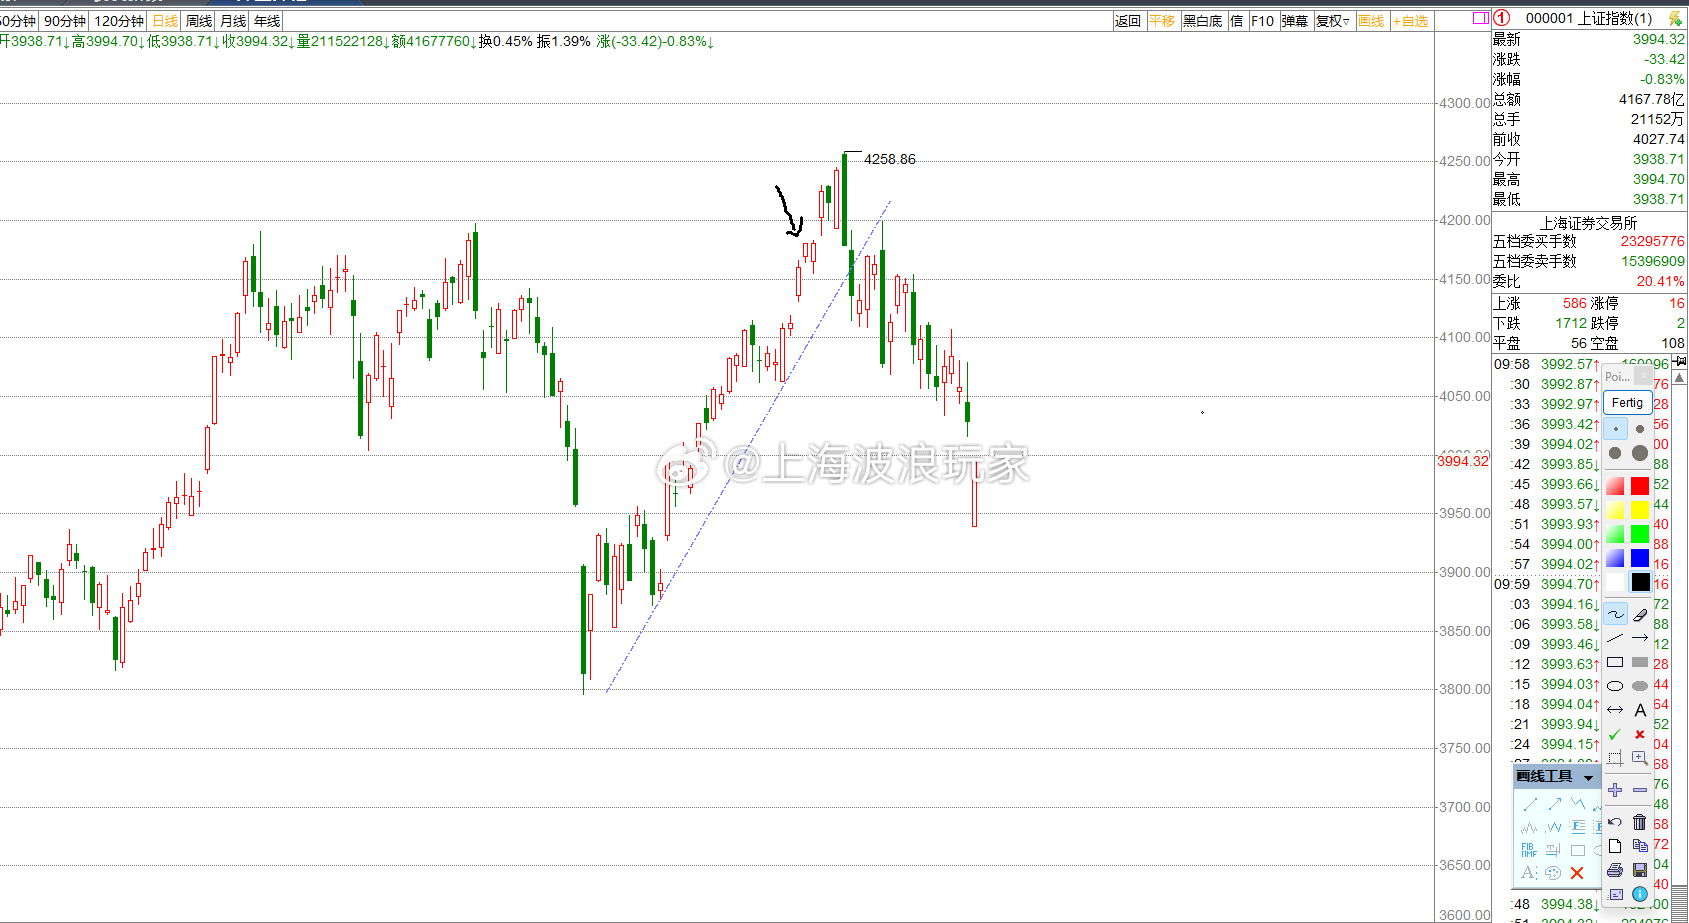Click the Fertig button

click(x=1627, y=402)
